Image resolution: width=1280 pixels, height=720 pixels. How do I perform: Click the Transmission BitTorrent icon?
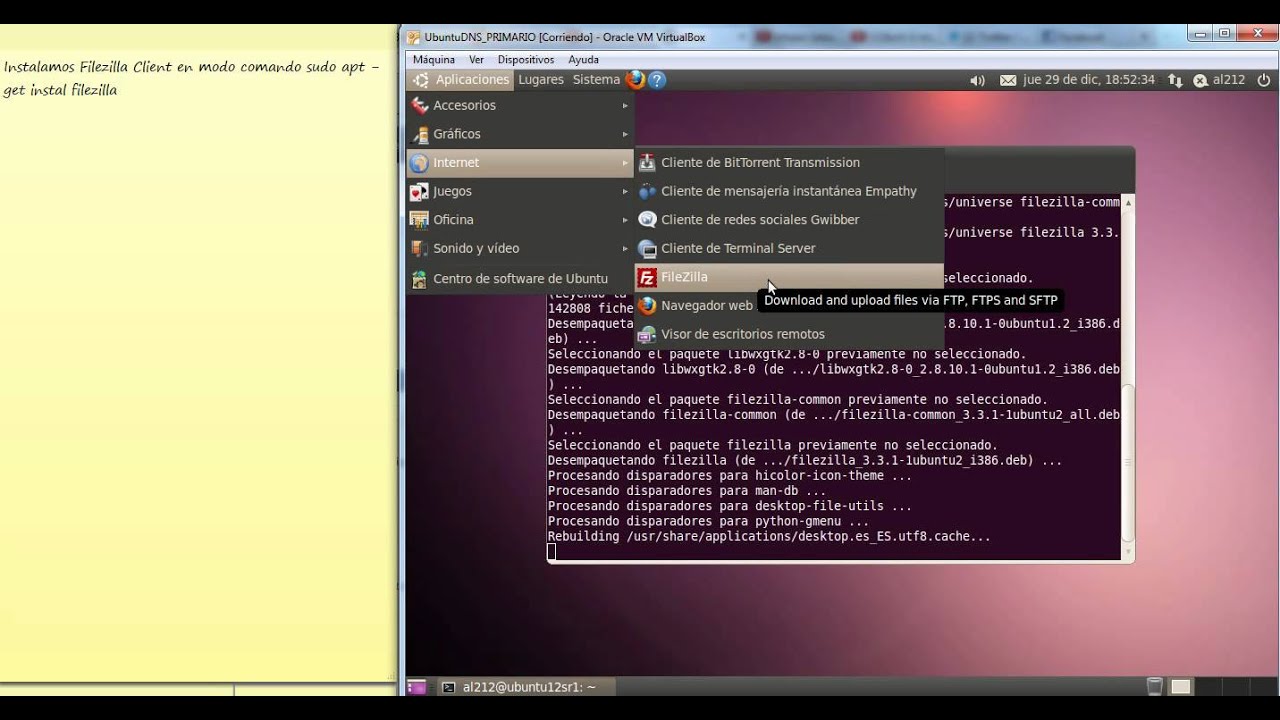tap(647, 162)
